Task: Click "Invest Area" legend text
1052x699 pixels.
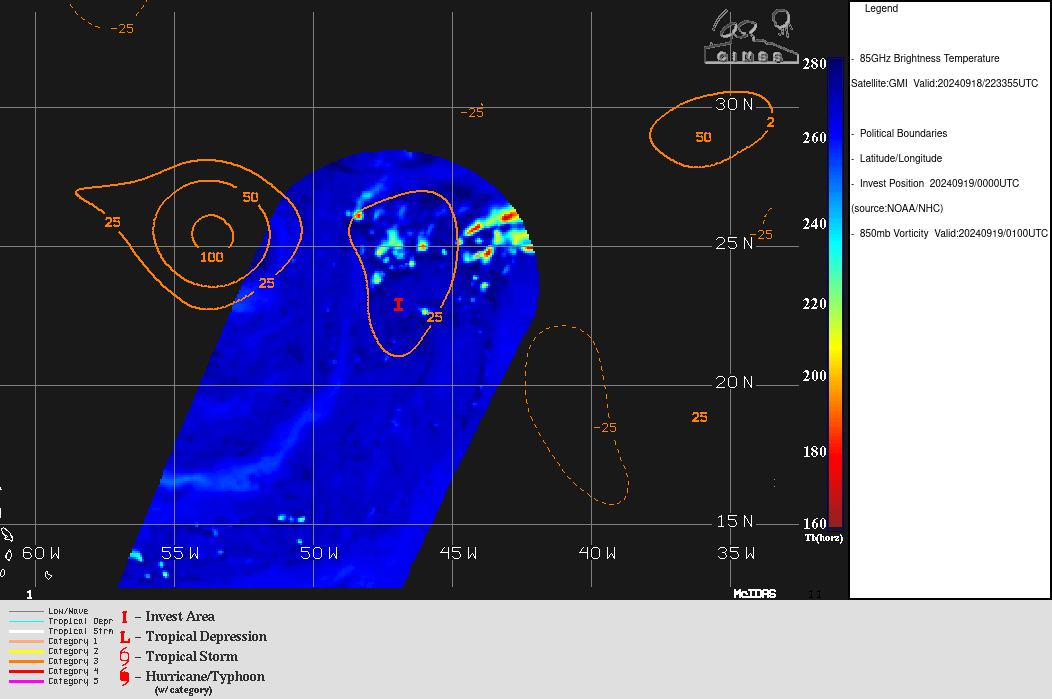Action: tap(180, 616)
